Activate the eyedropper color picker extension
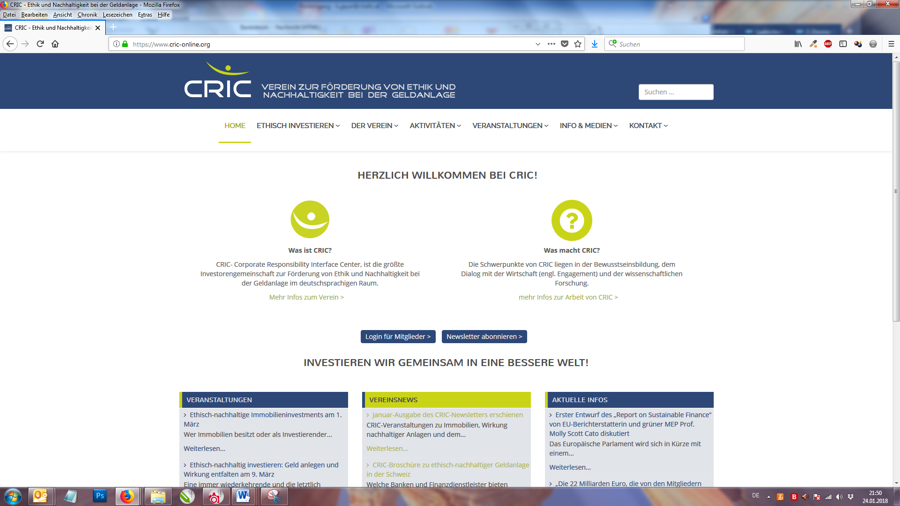 pos(813,44)
